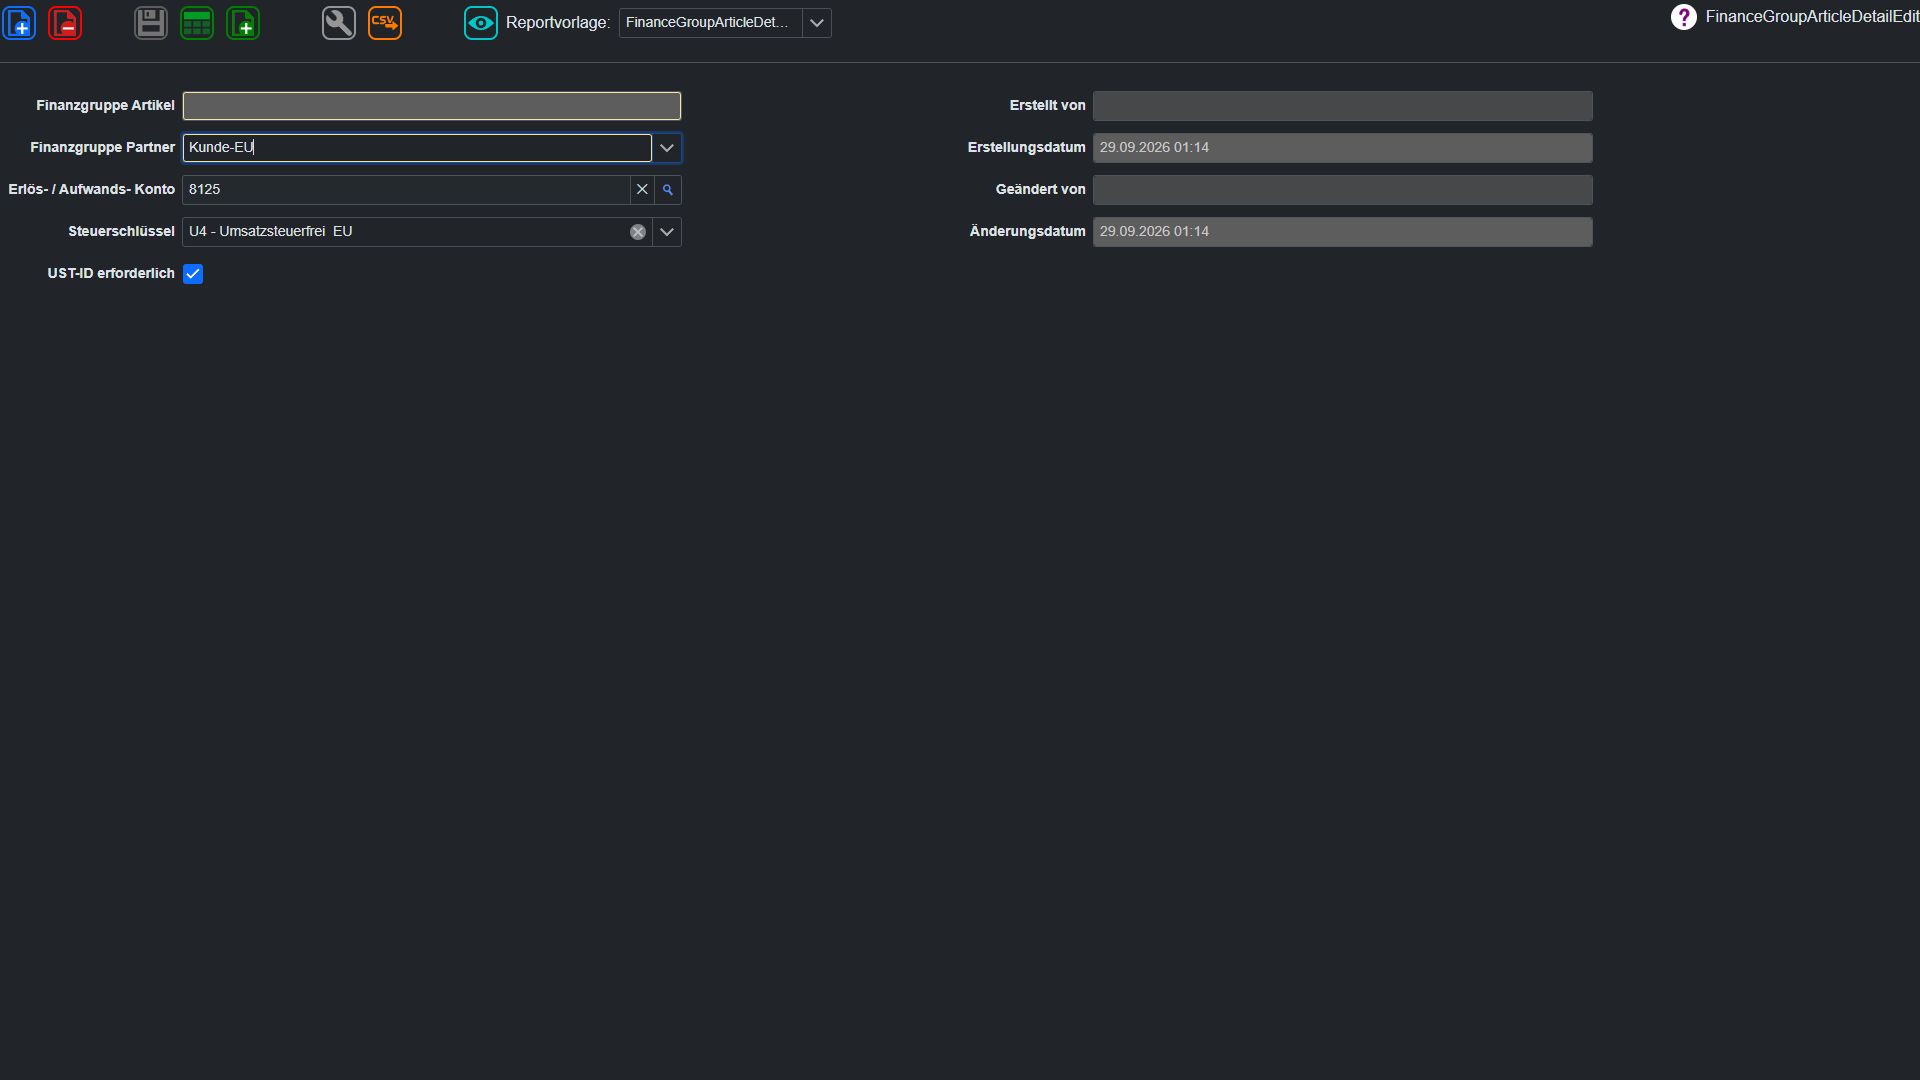
Task: Click the purple question mark help icon
Action: [x=1684, y=17]
